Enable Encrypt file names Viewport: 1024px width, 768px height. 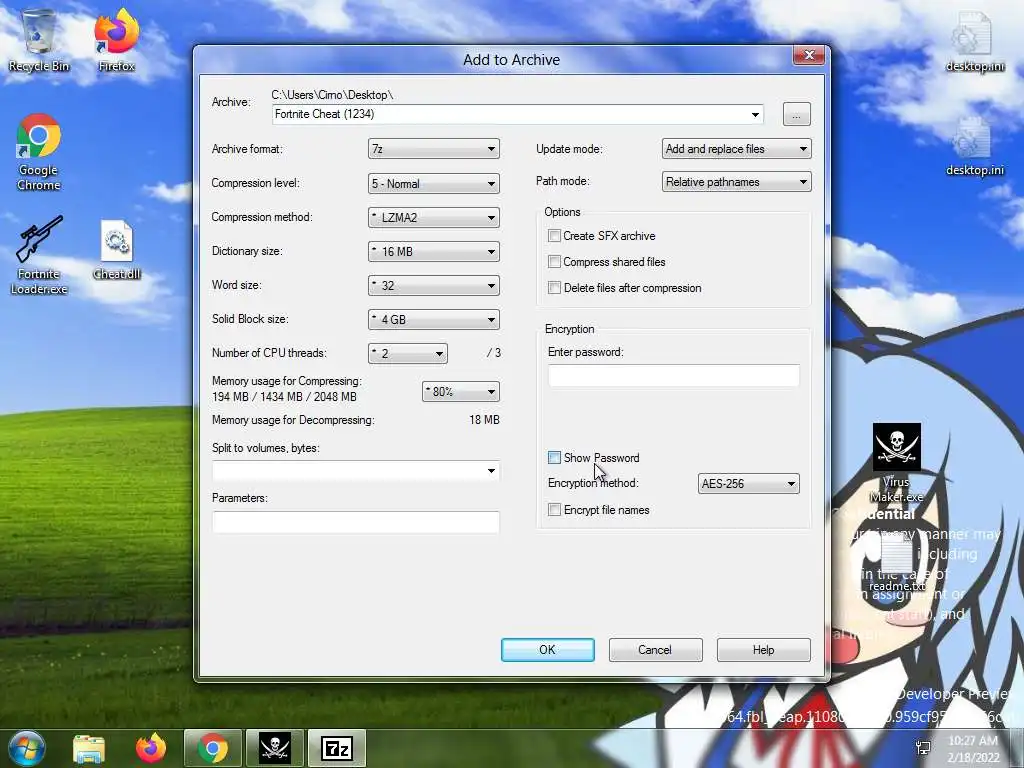click(x=554, y=510)
